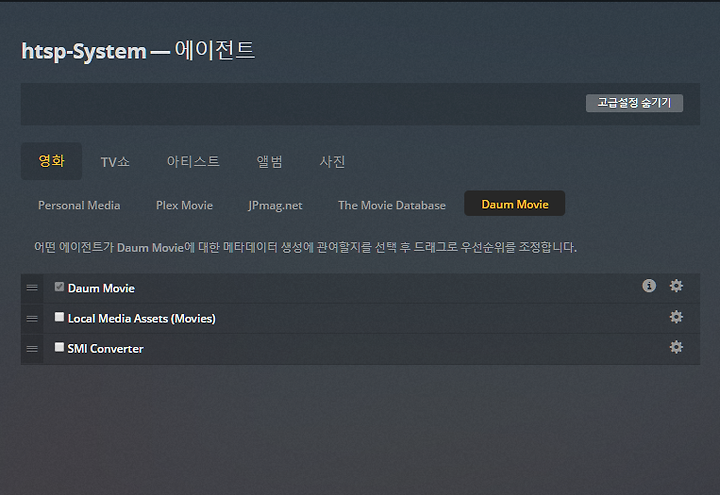This screenshot has height=495, width=720.
Task: Click the Daum Movie row label
Action: pos(101,288)
